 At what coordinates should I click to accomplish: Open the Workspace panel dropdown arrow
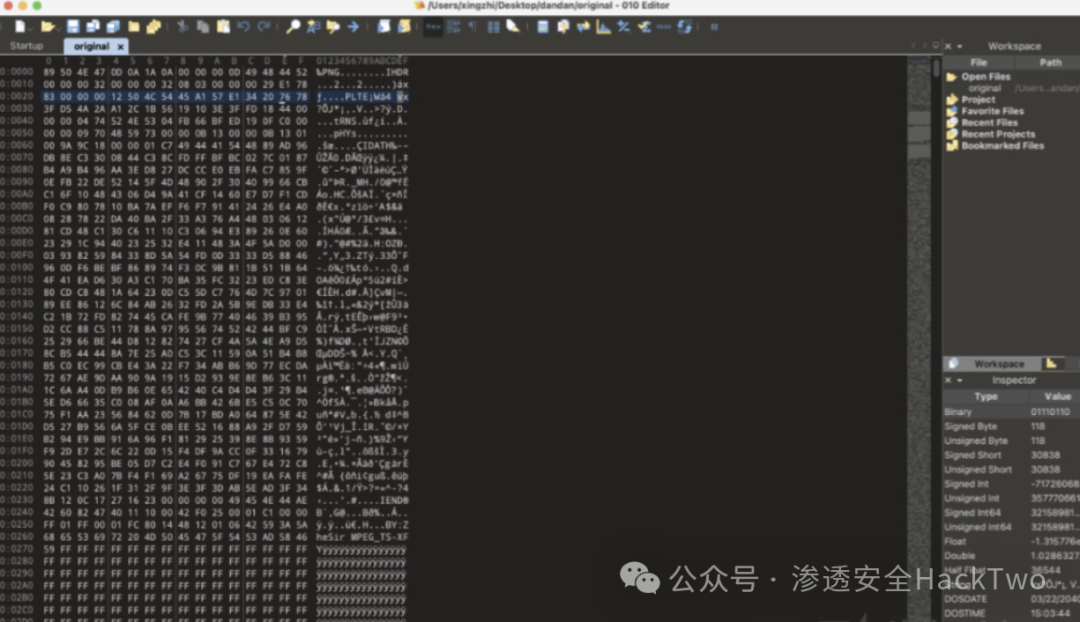point(959,47)
